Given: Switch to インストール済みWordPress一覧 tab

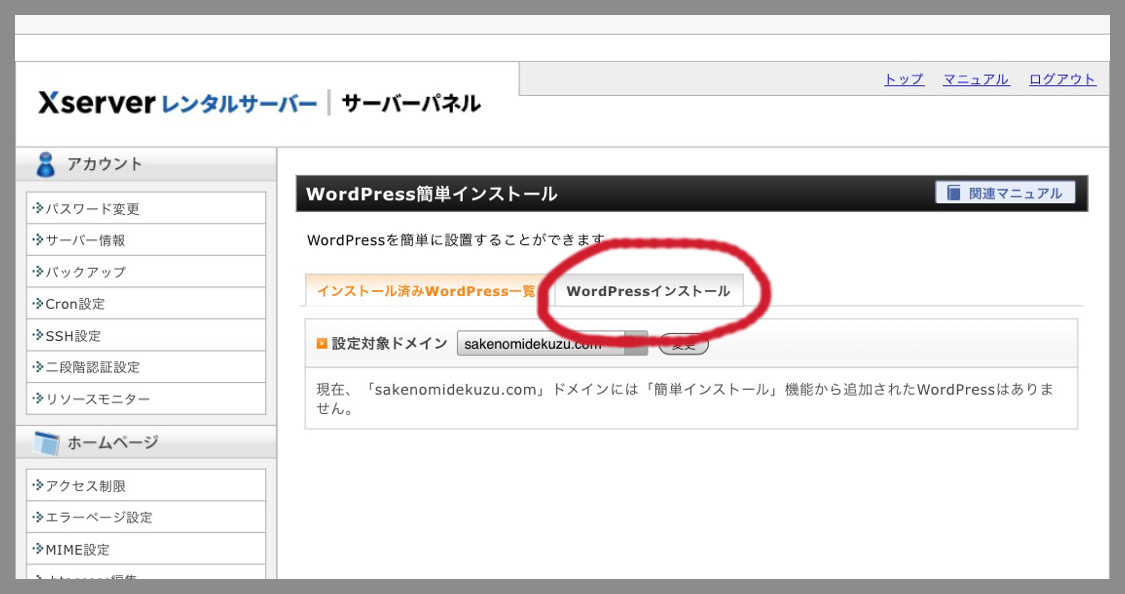Looking at the screenshot, I should (x=426, y=291).
